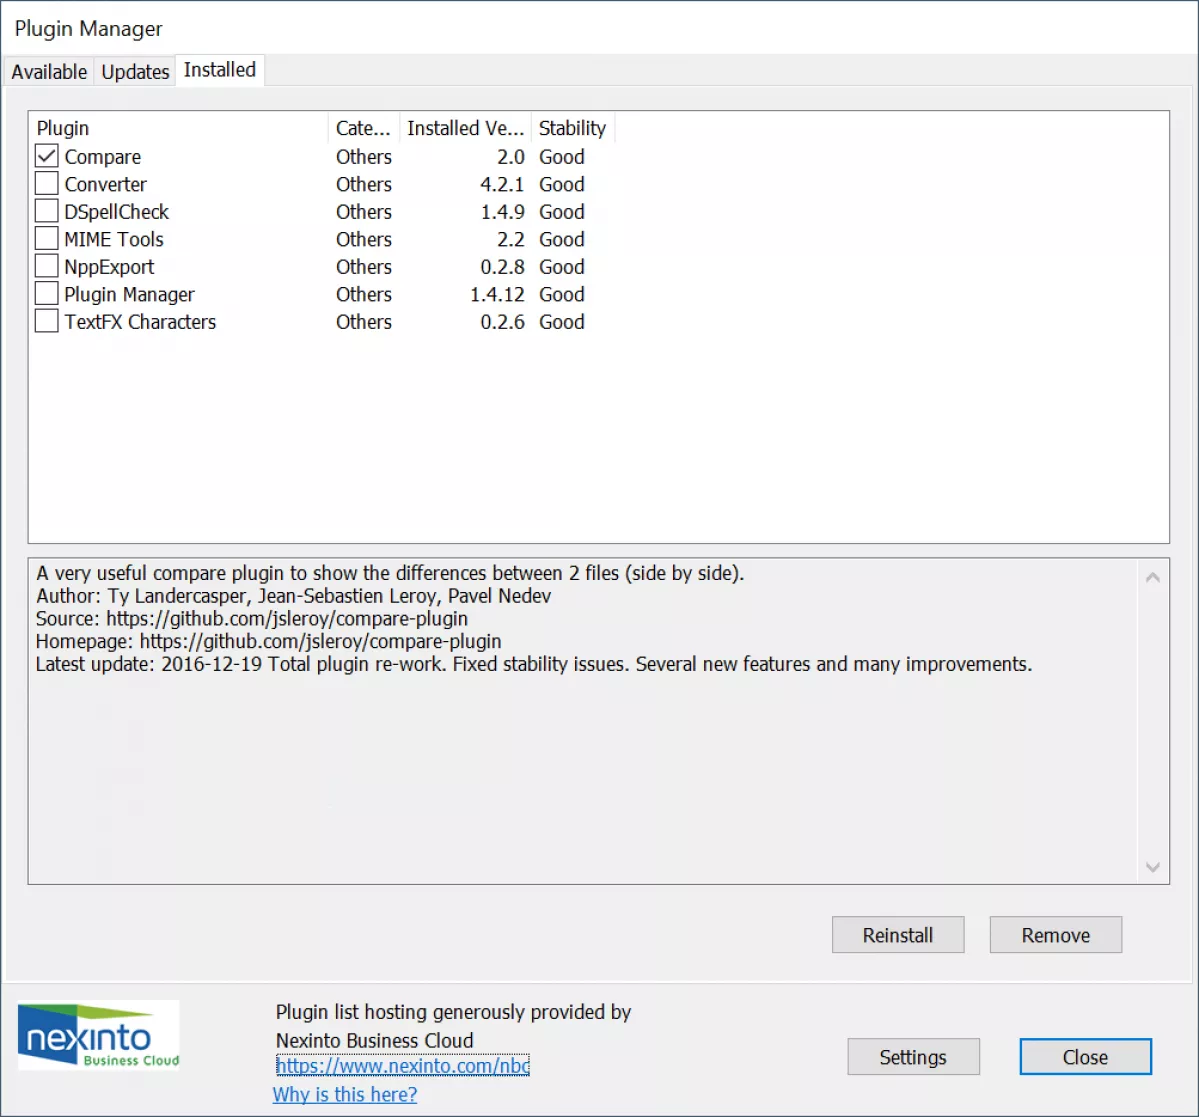The width and height of the screenshot is (1199, 1117).
Task: Select the Plugin Manager row name
Action: [x=129, y=294]
